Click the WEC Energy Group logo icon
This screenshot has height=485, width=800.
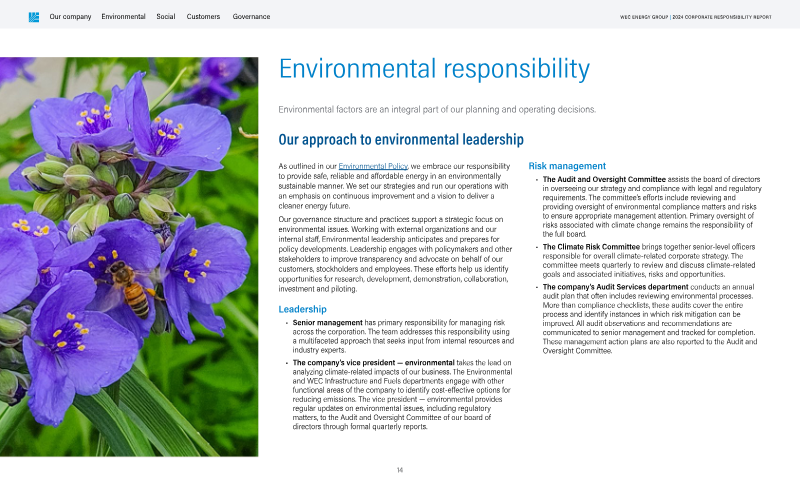34,17
